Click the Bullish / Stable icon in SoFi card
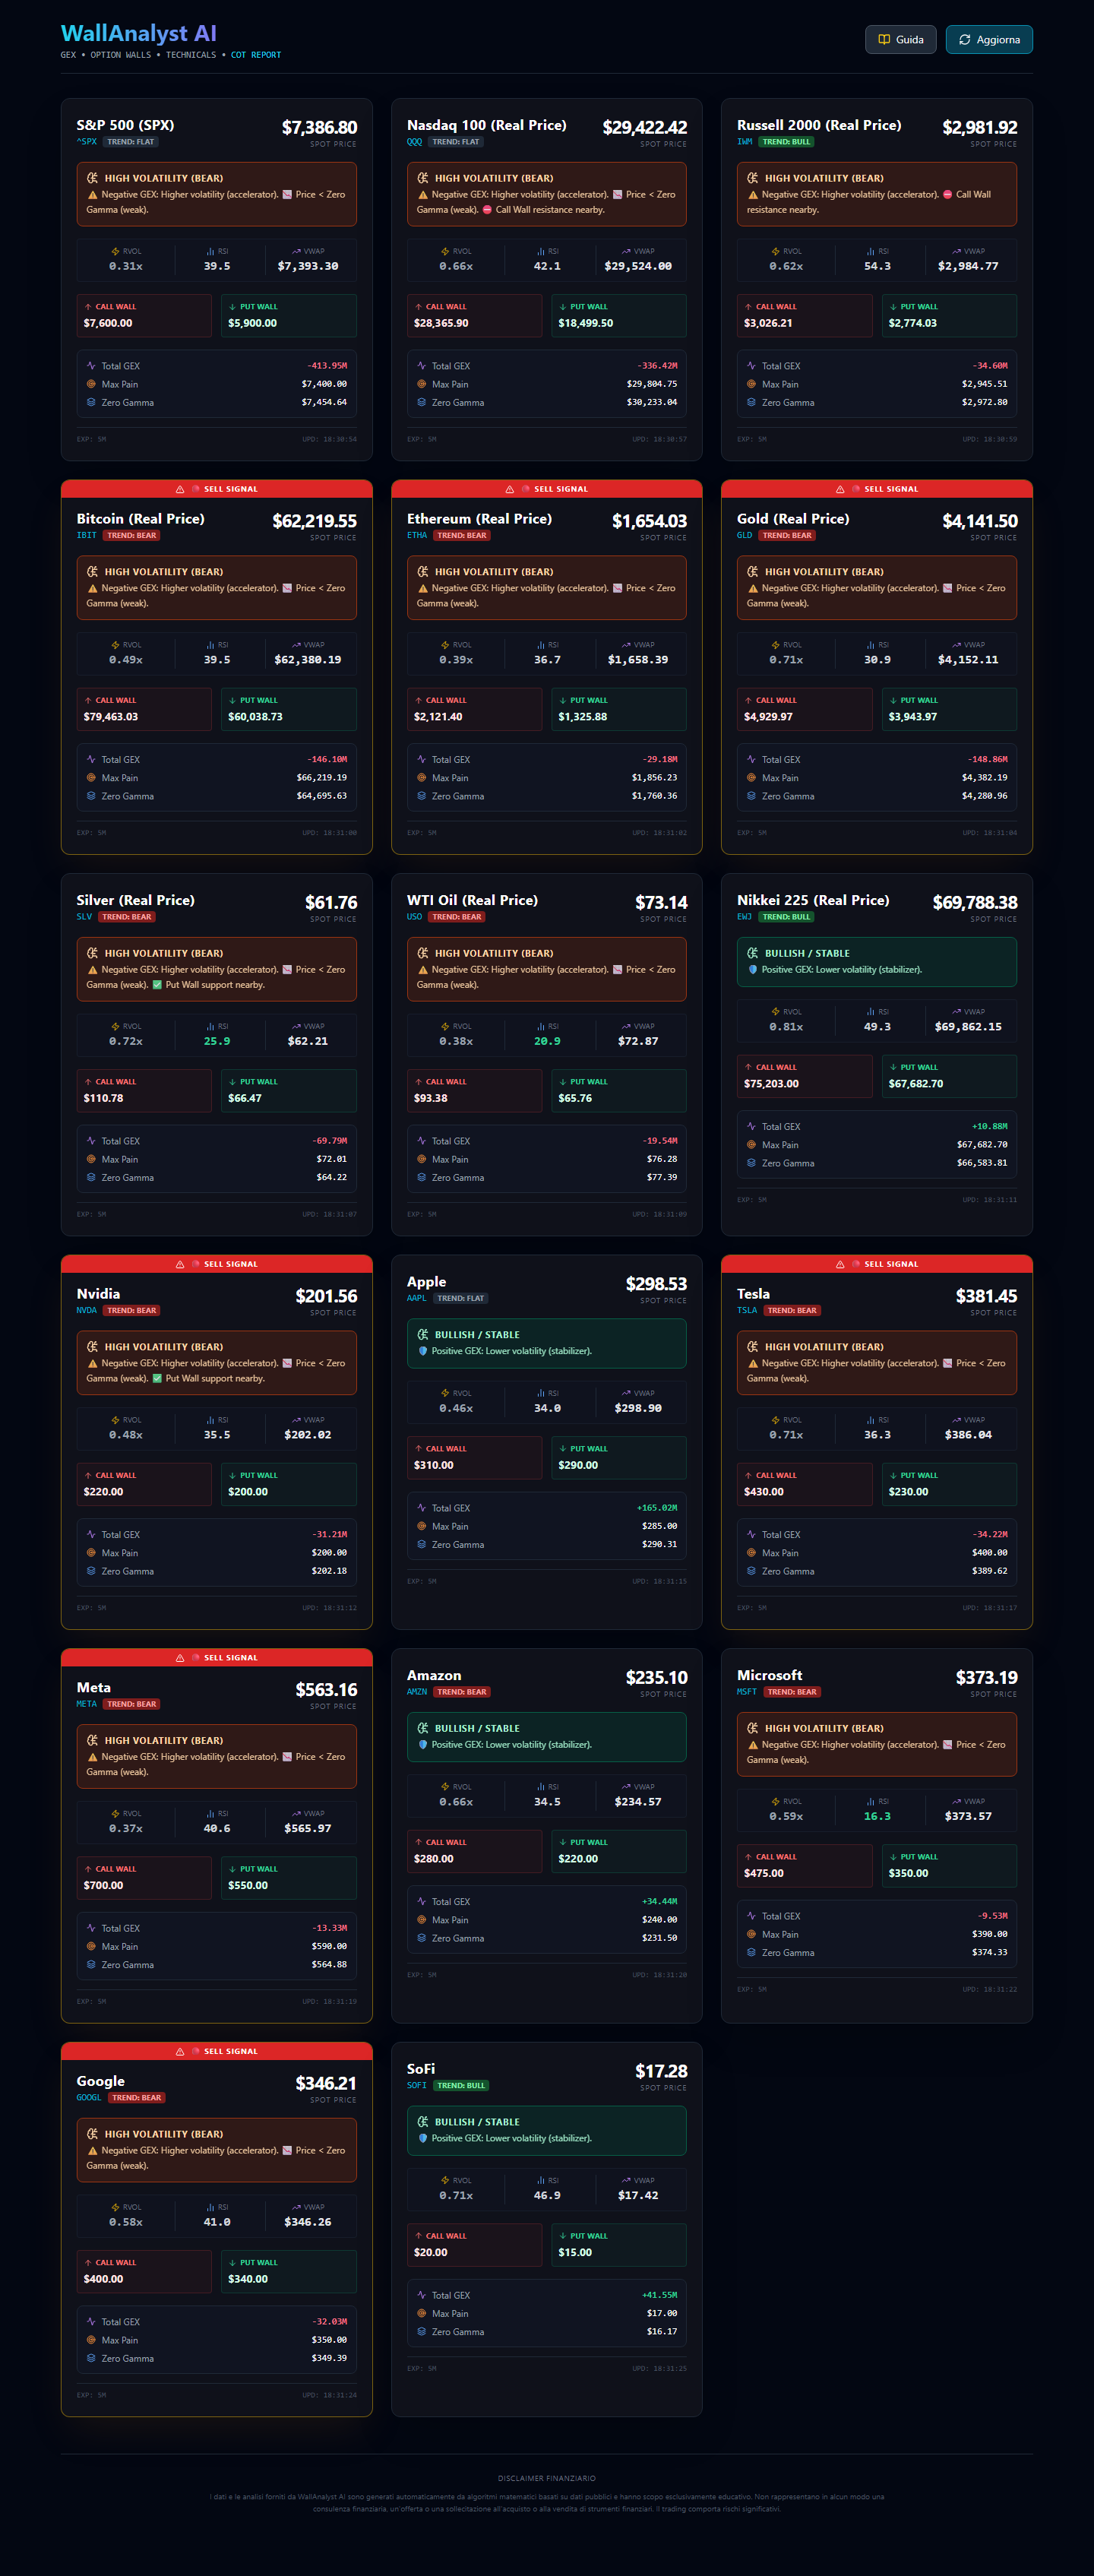This screenshot has height=2576, width=1094. [423, 2122]
